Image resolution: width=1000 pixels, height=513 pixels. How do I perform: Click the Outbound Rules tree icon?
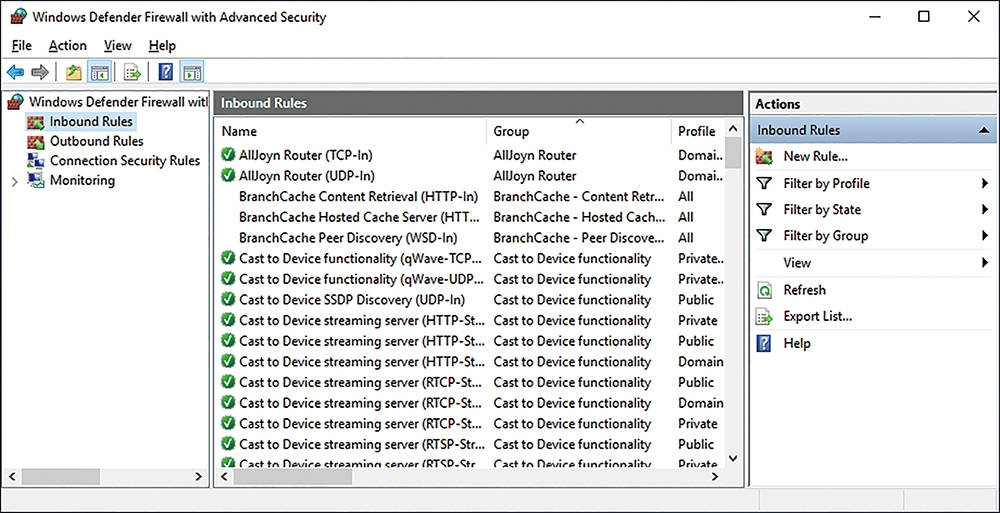click(36, 141)
